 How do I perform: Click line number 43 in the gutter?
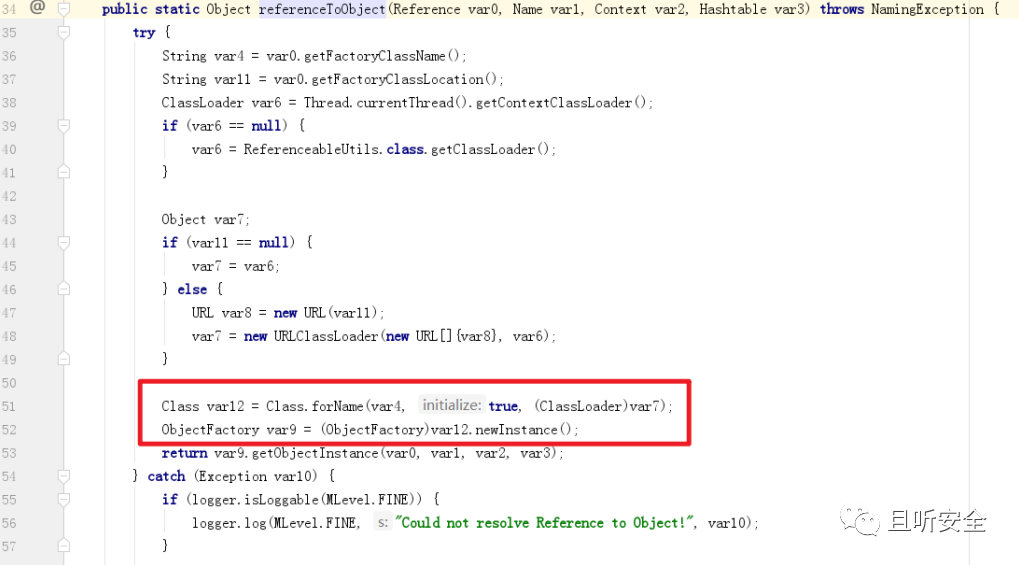9,220
